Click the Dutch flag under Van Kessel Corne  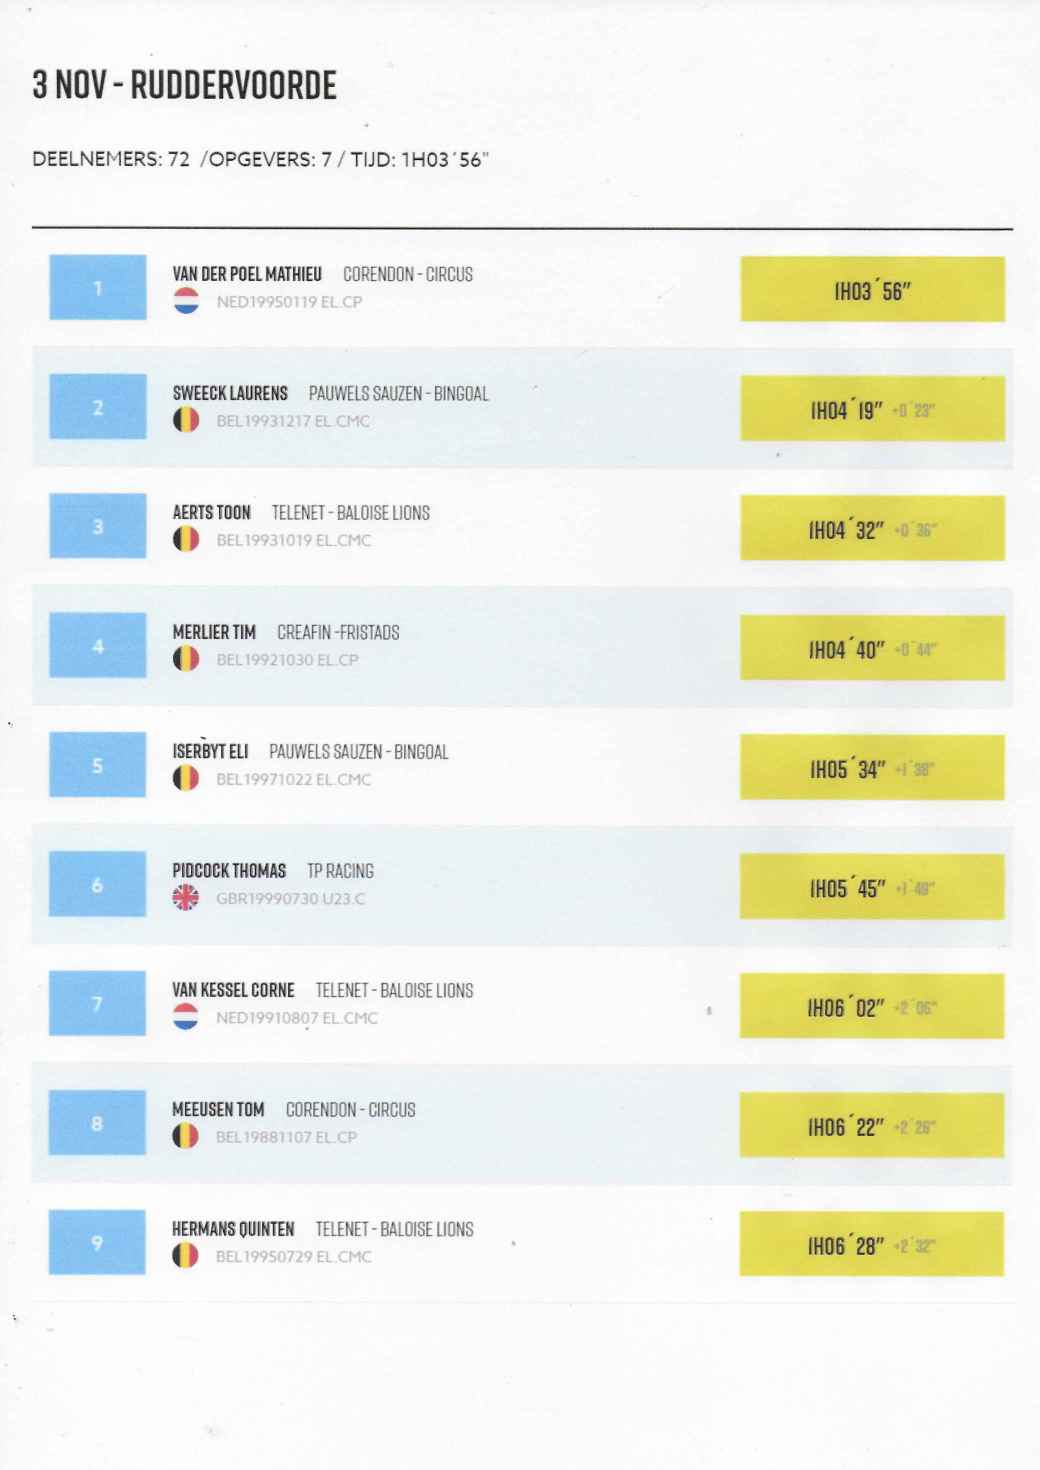[x=186, y=1017]
